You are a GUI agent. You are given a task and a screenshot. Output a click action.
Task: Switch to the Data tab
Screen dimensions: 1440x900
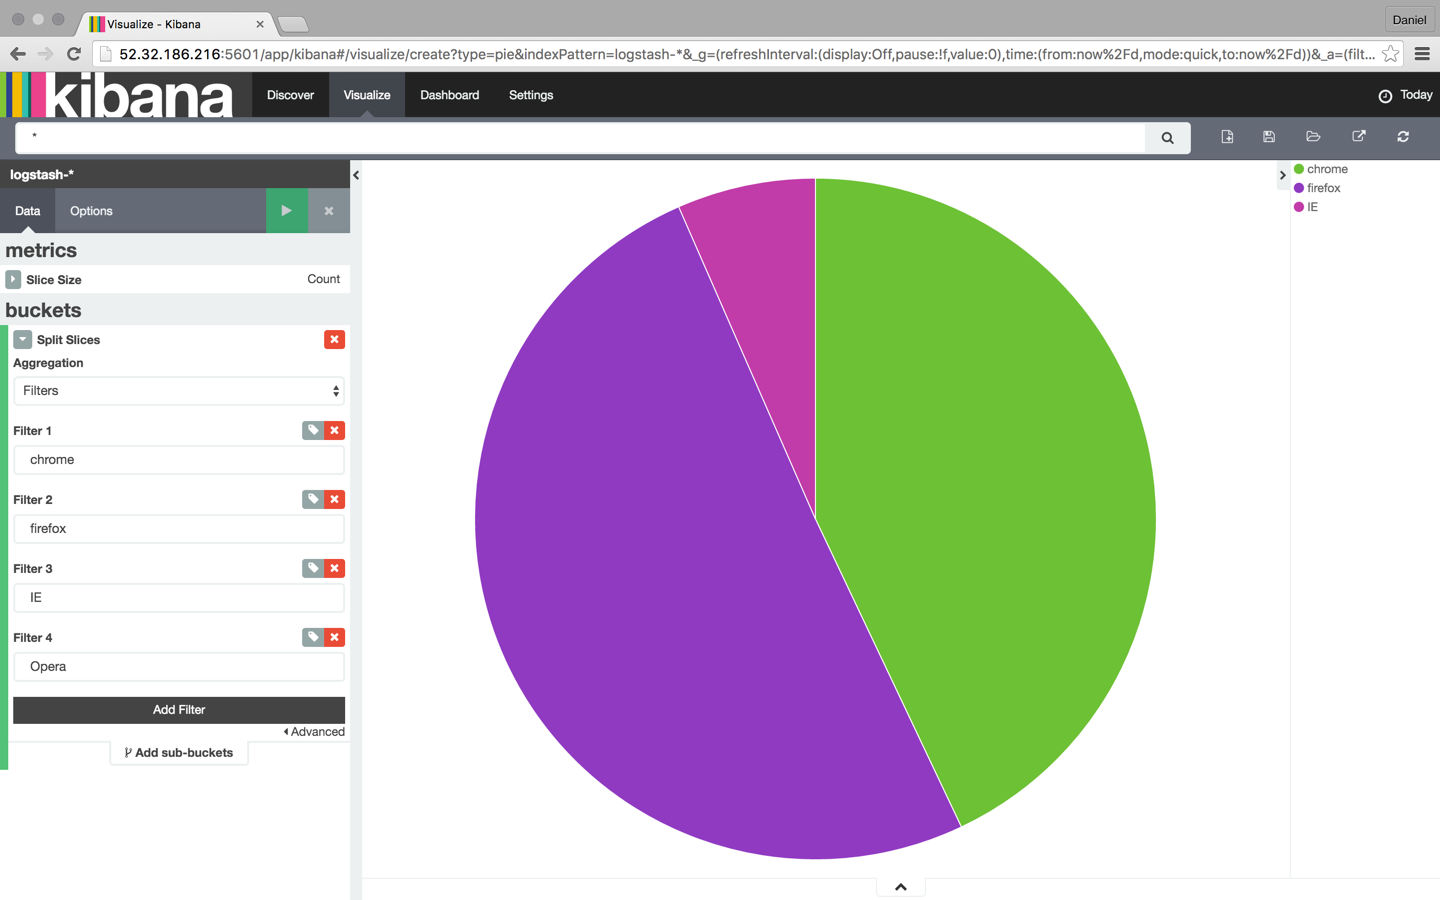click(x=28, y=211)
